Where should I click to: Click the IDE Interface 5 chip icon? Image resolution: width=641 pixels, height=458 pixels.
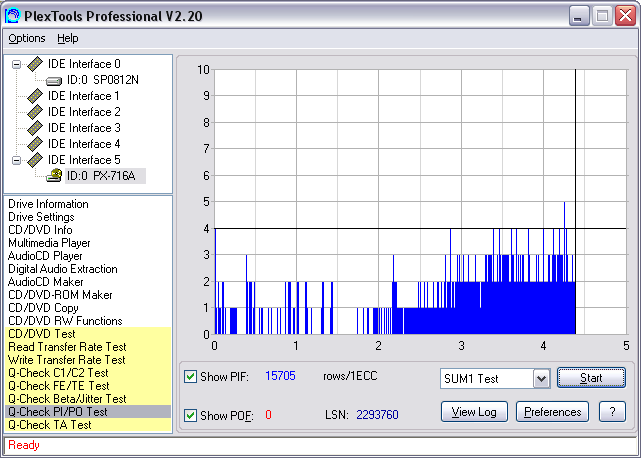[x=35, y=160]
